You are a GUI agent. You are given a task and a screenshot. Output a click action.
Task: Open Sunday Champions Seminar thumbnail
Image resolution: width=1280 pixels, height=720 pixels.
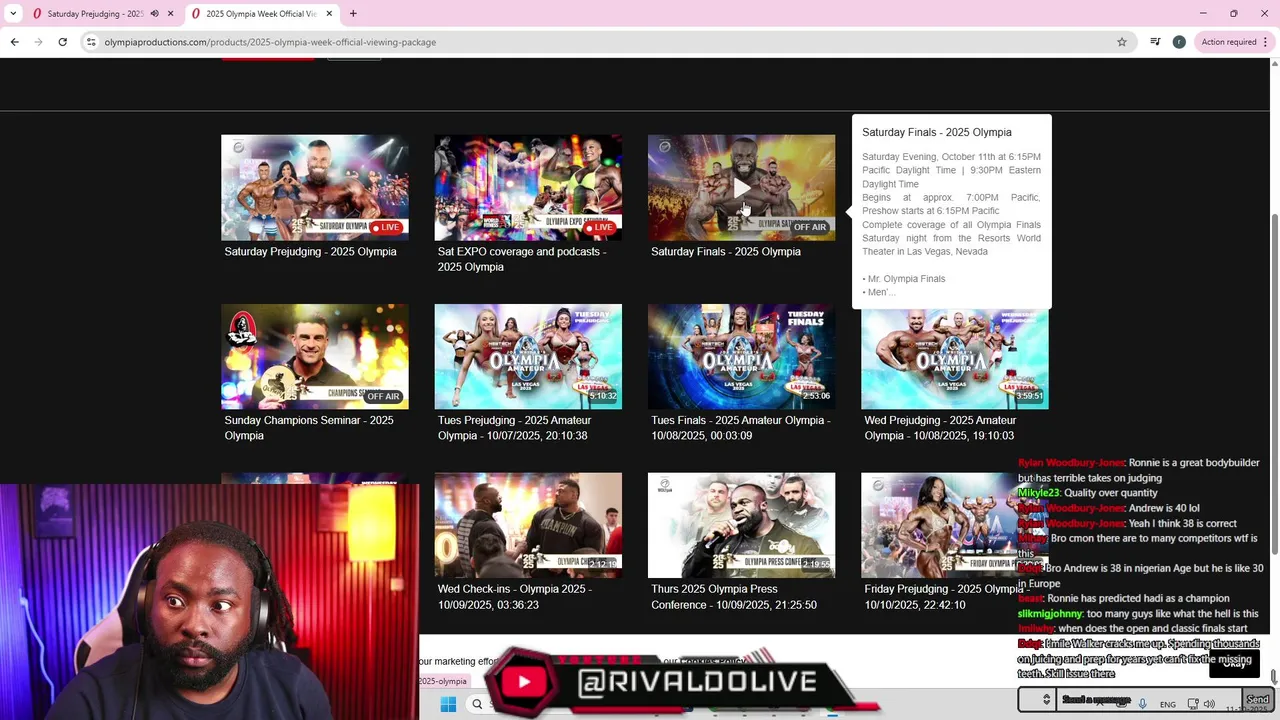pyautogui.click(x=315, y=357)
